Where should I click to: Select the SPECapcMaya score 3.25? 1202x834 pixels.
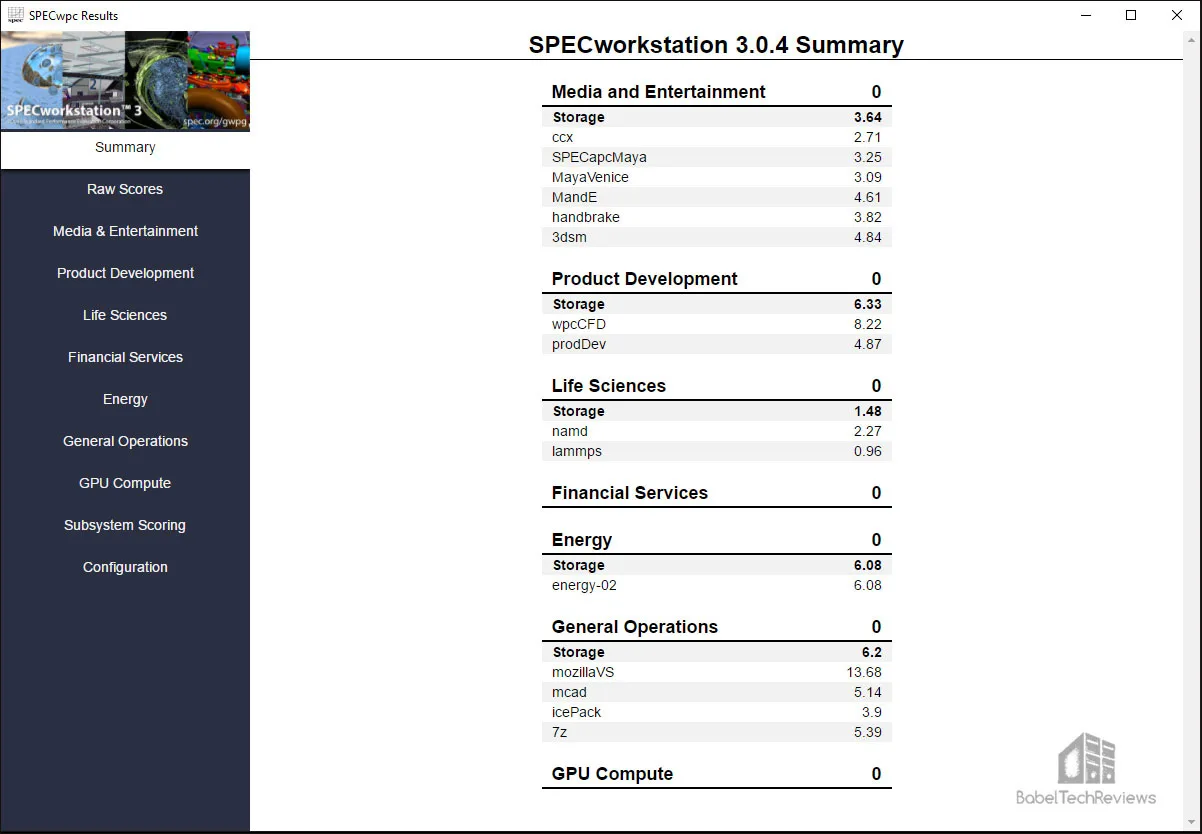(867, 157)
